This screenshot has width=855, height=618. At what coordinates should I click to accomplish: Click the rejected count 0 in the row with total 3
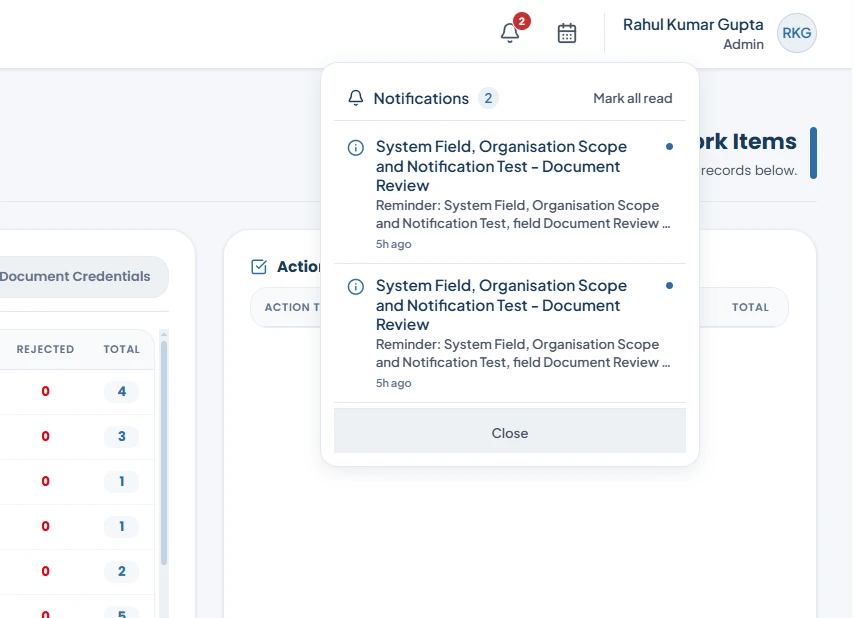(45, 436)
